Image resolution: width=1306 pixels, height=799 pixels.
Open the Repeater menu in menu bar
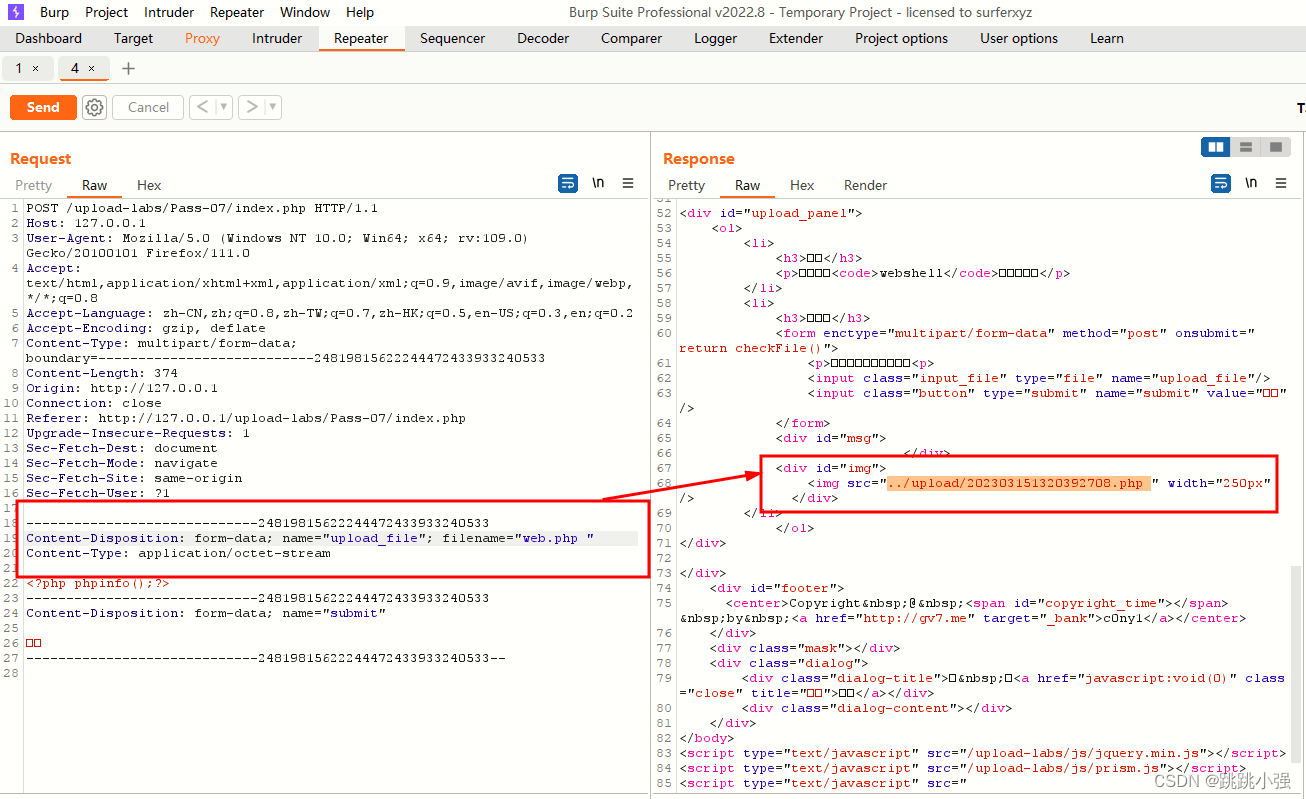pos(237,12)
